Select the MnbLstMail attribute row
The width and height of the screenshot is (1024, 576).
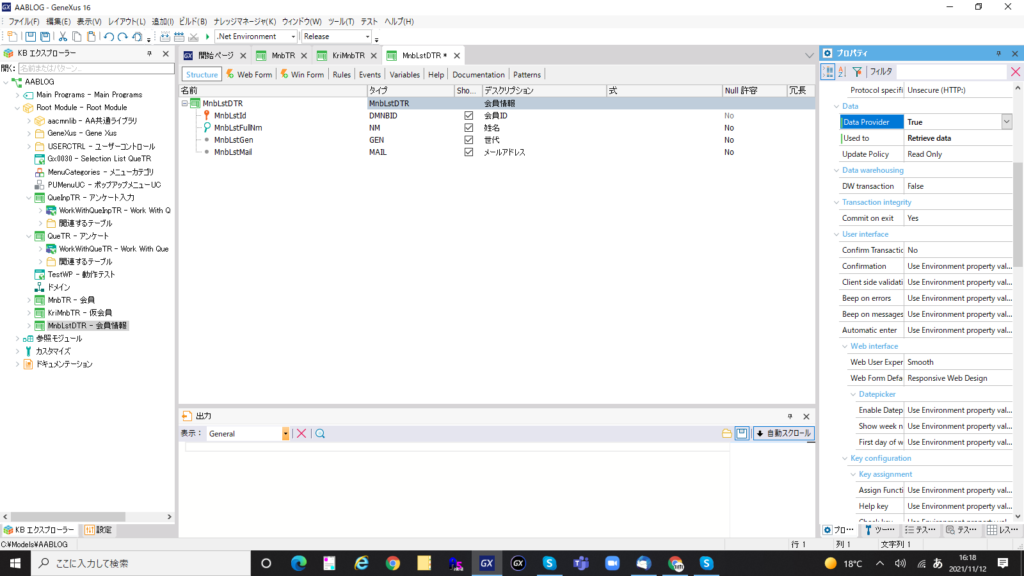point(496,152)
